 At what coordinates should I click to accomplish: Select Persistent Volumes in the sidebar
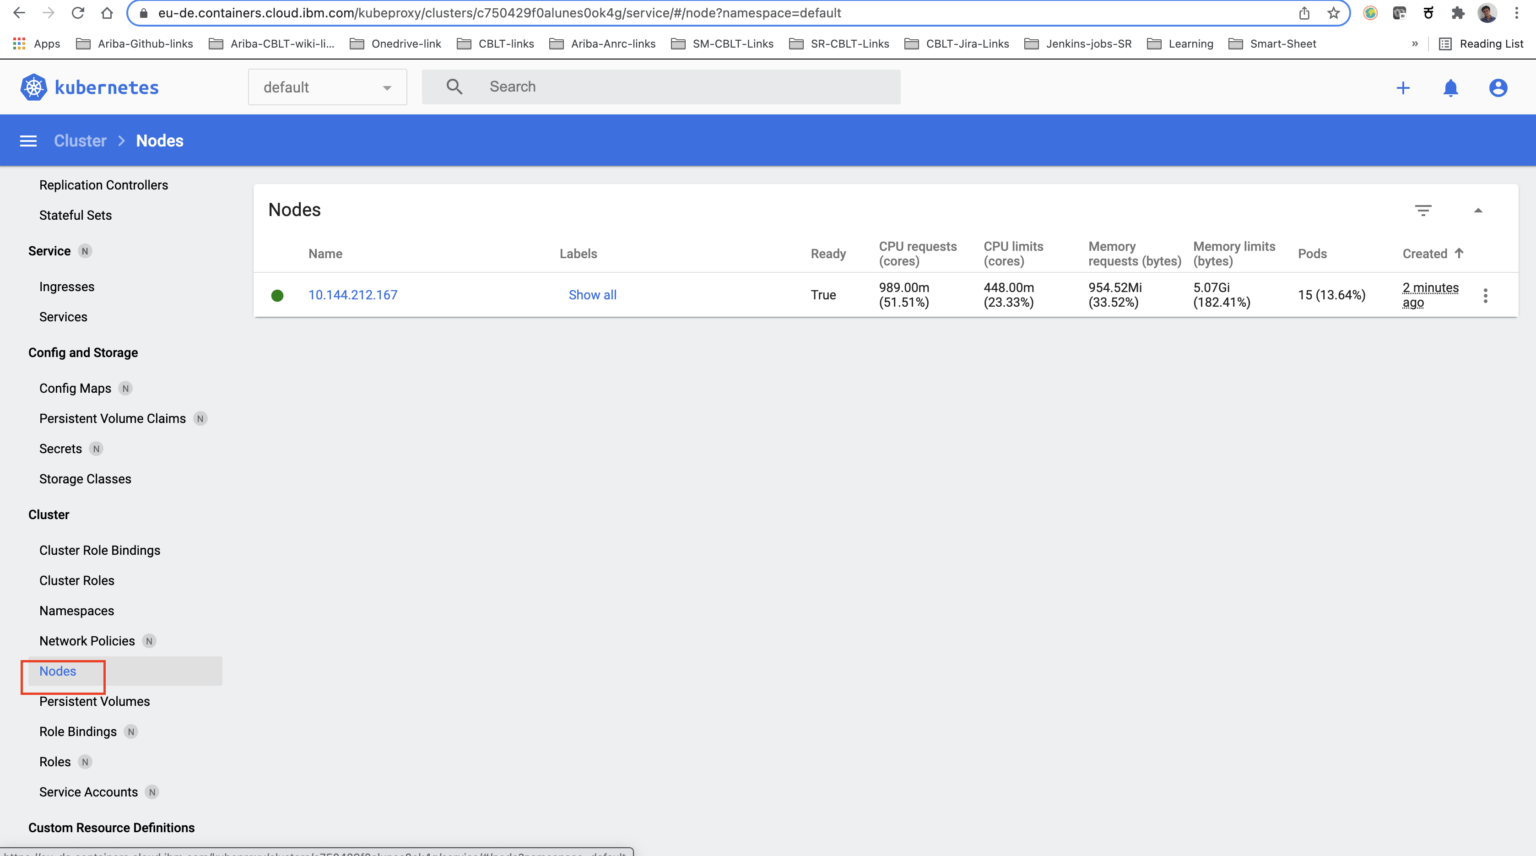coord(94,701)
